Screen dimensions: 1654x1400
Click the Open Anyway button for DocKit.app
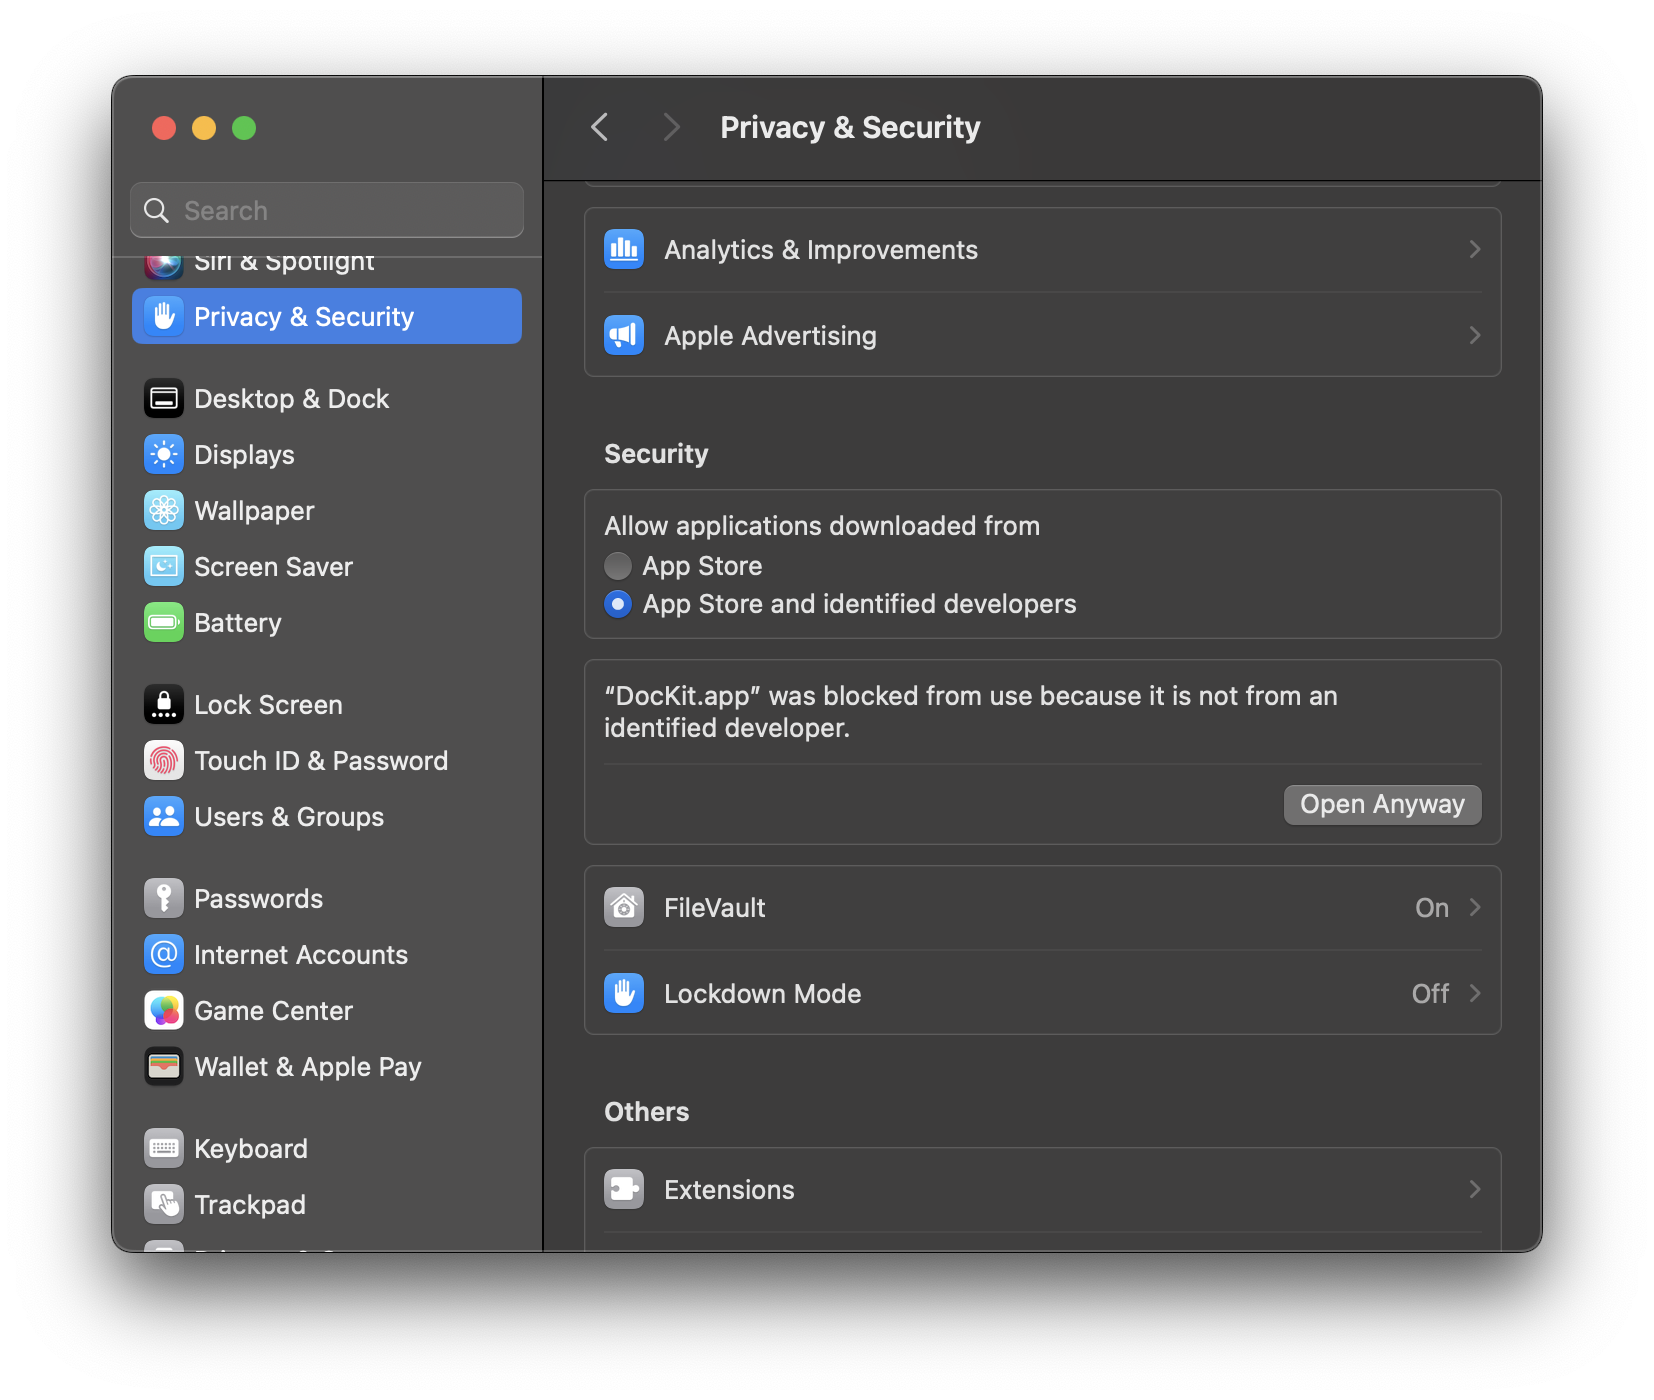[1382, 804]
